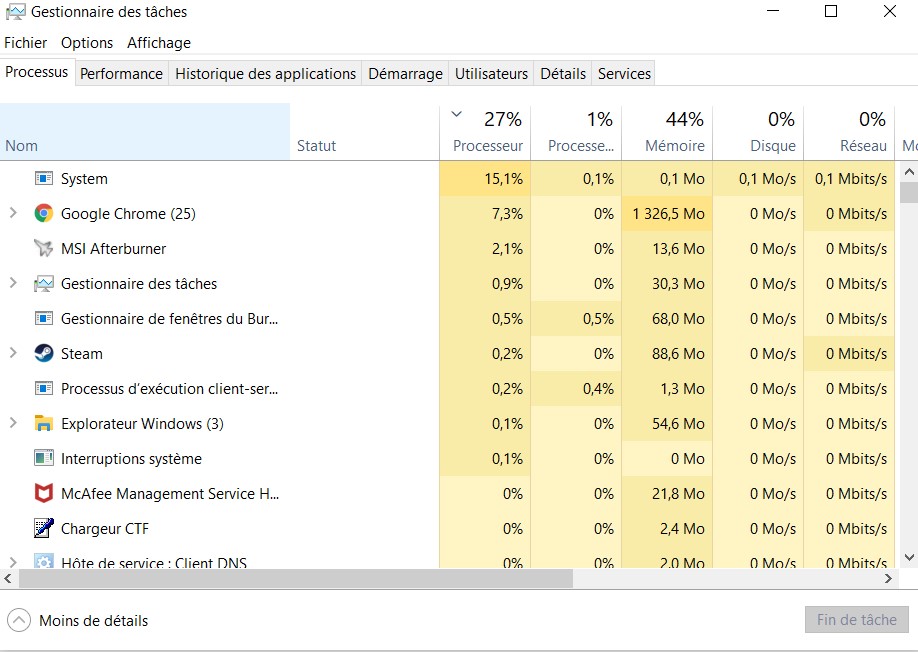Image resolution: width=918 pixels, height=652 pixels.
Task: Click MSI Afterburner's 2,1% processor value
Action: pos(507,249)
